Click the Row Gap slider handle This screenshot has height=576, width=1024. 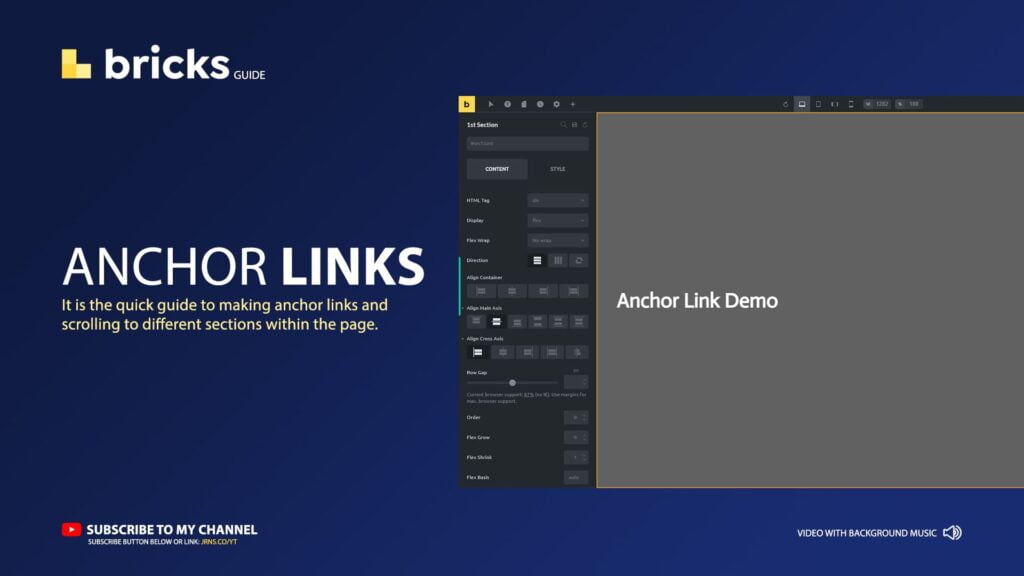pyautogui.click(x=513, y=383)
